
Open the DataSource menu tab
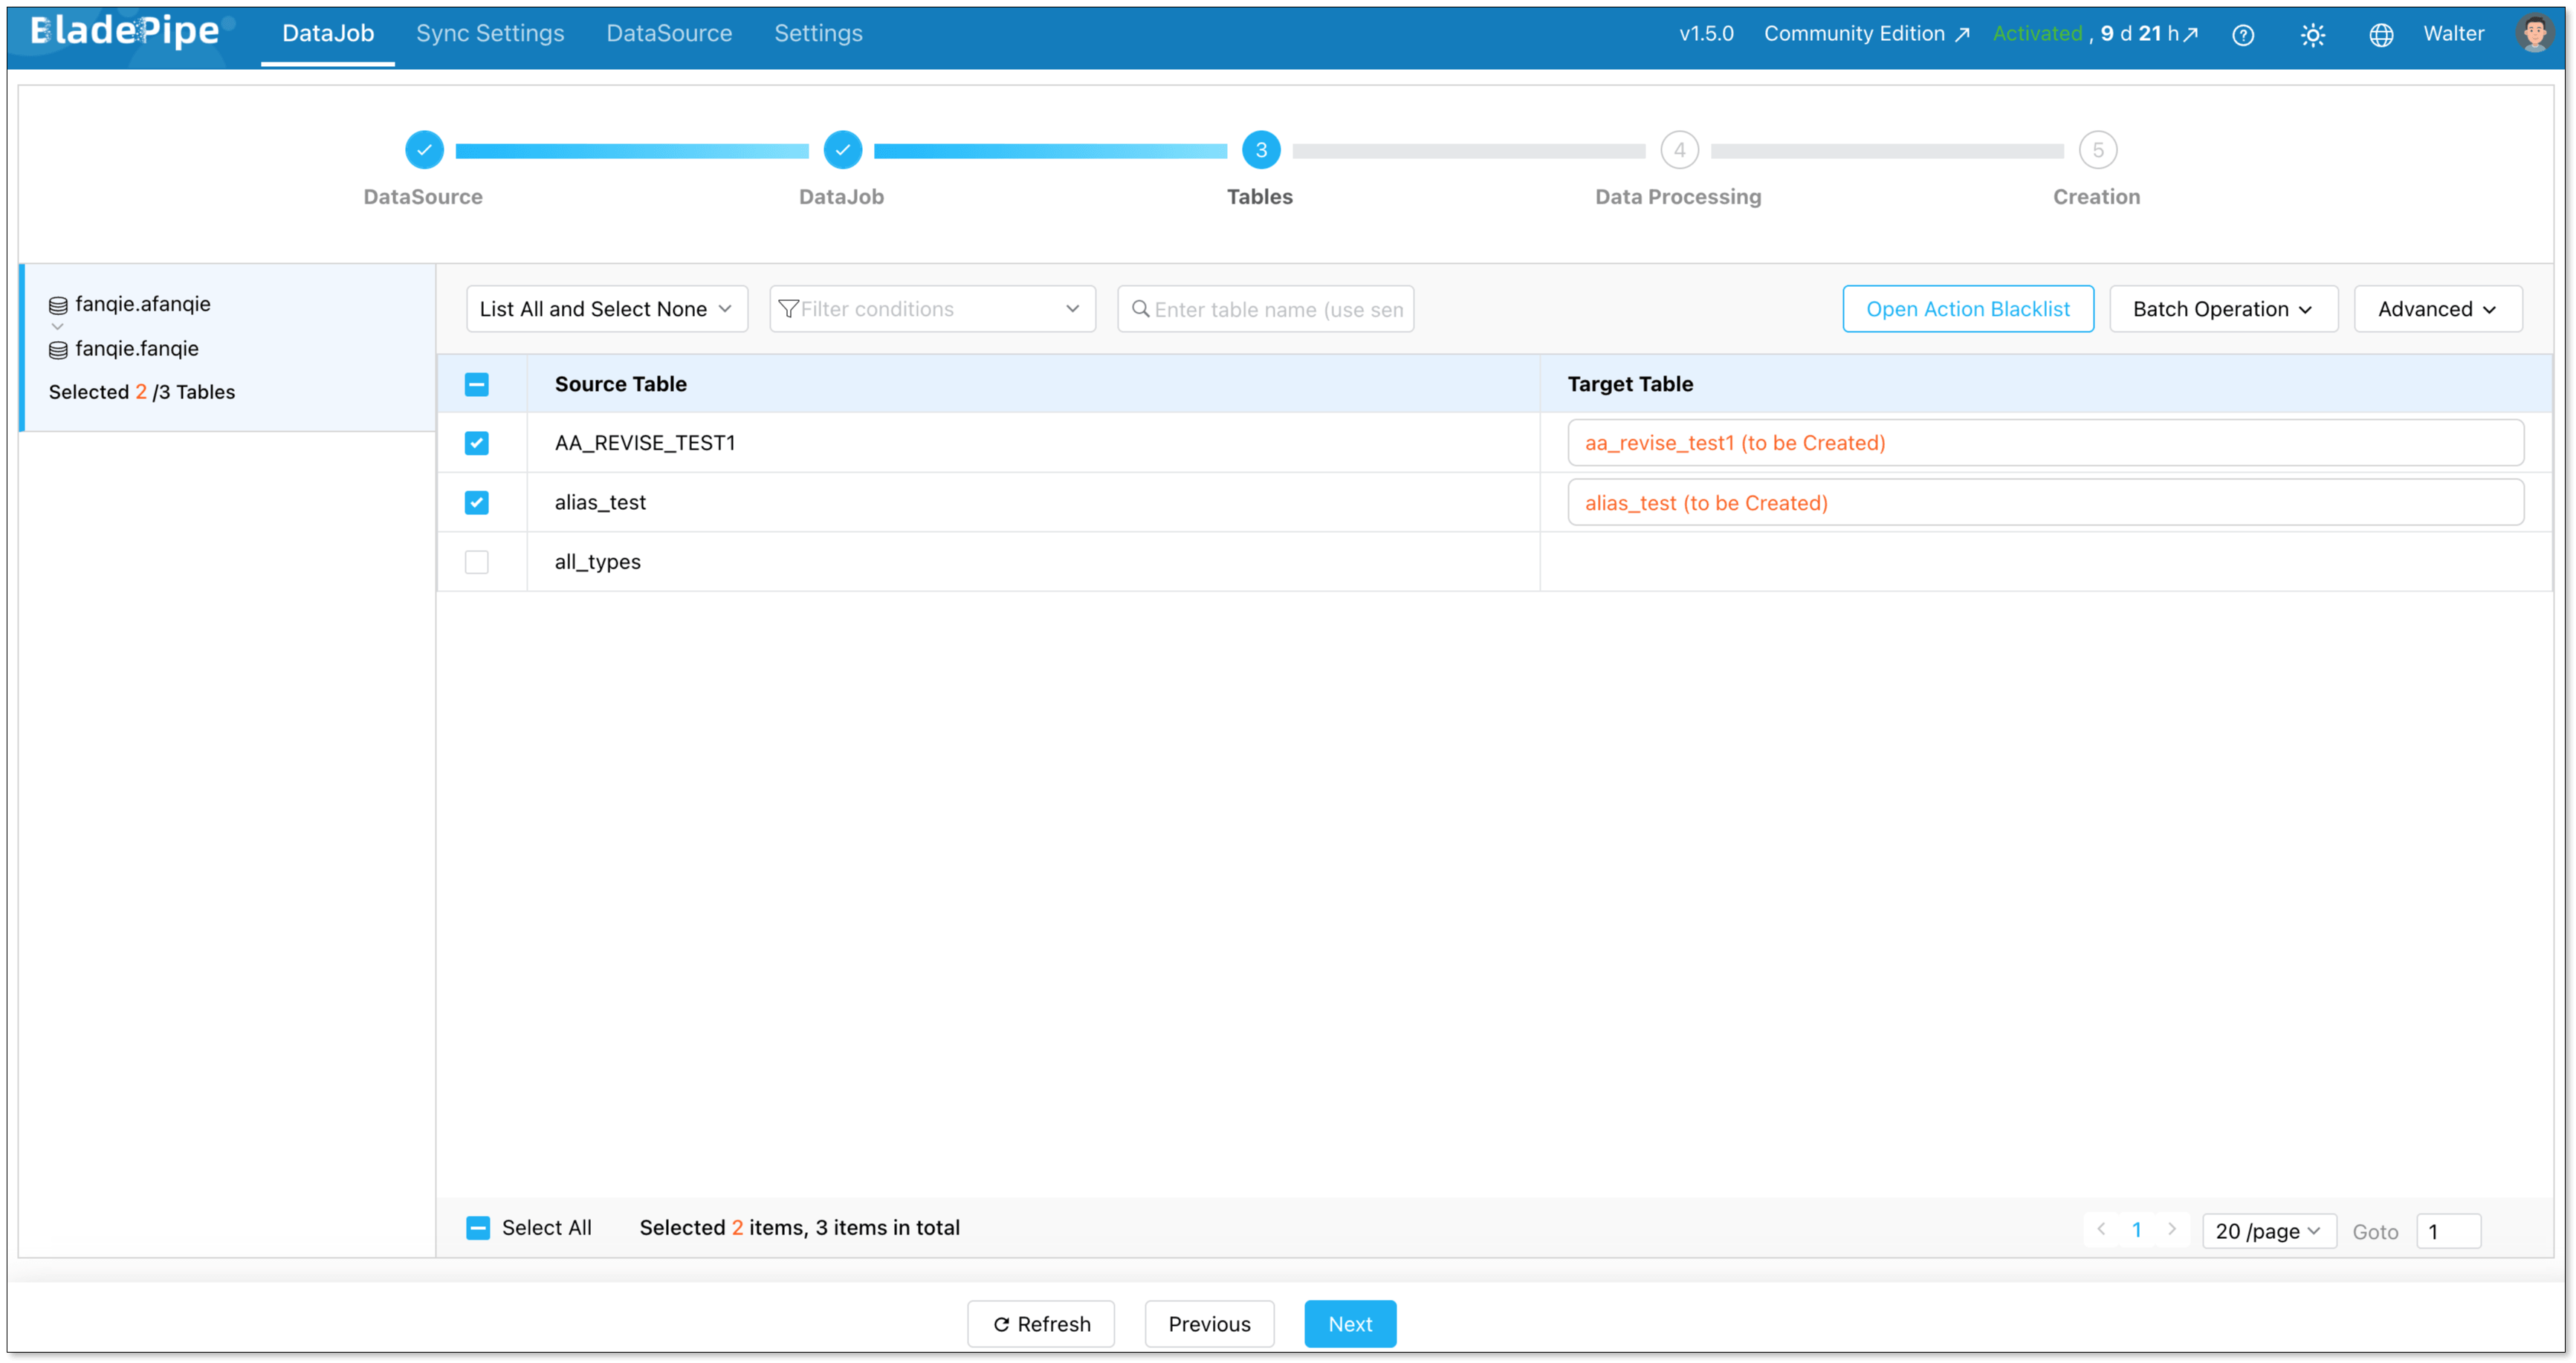pyautogui.click(x=669, y=33)
